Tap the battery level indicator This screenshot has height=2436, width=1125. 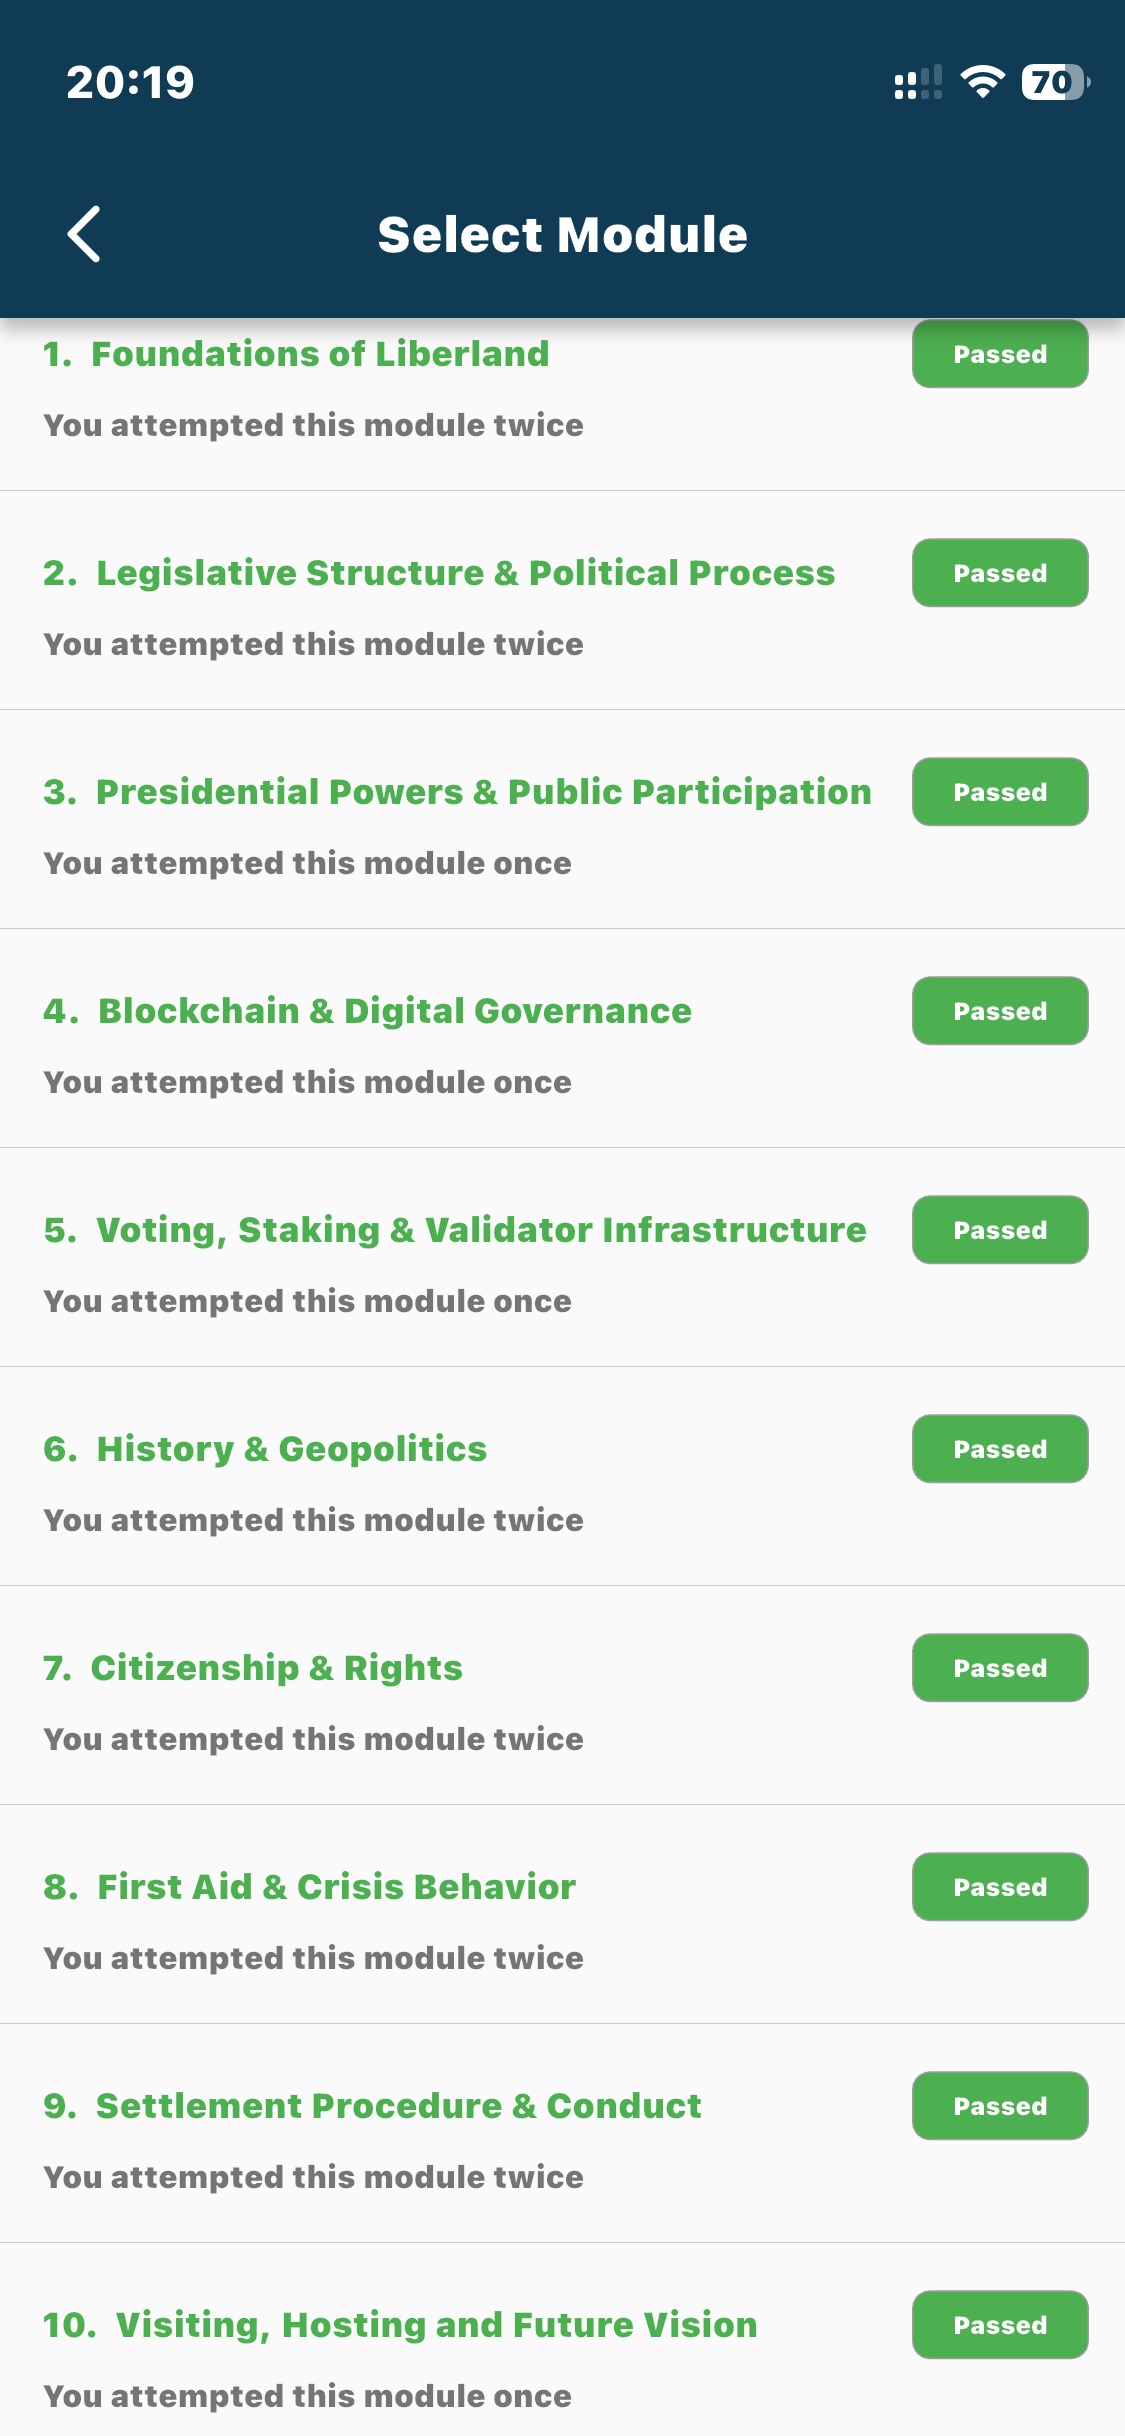click(x=1054, y=82)
